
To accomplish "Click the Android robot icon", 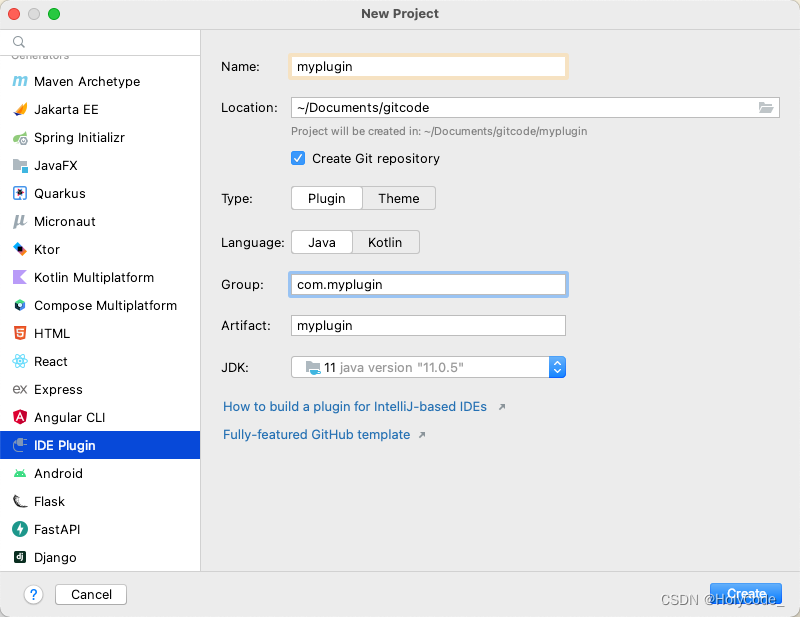I will pos(20,474).
